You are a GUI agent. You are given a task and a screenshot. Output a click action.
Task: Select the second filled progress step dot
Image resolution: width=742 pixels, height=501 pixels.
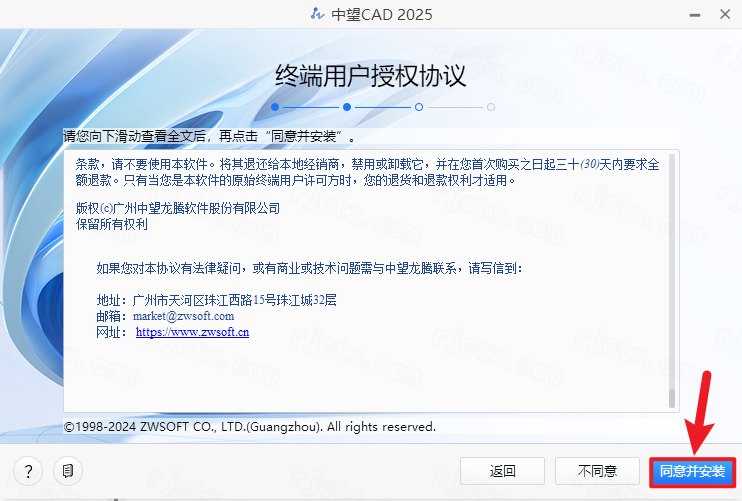347,106
